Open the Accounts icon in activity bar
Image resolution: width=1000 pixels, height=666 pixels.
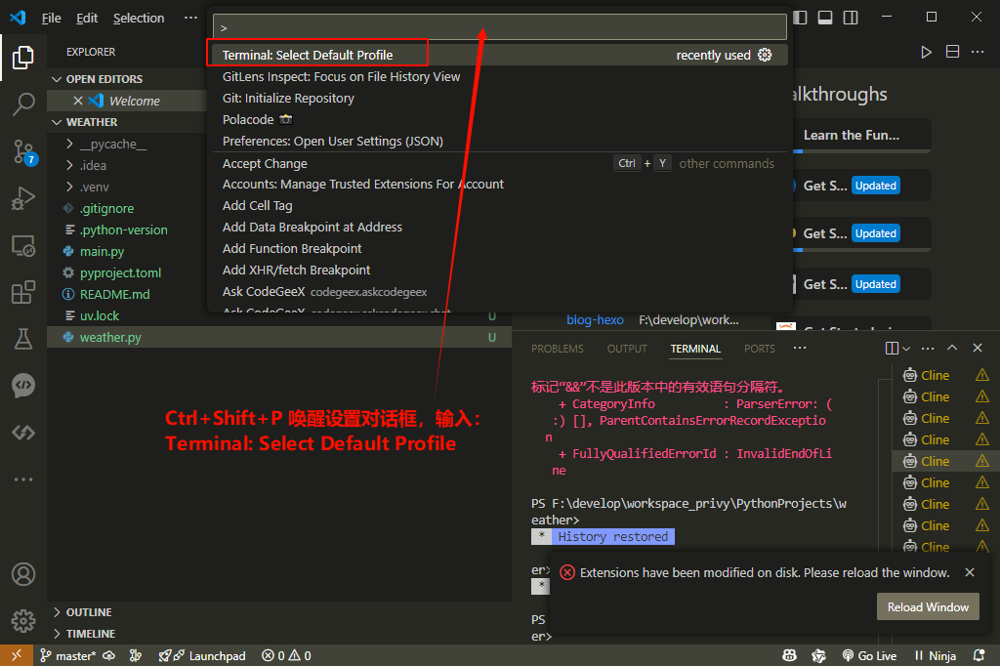[x=23, y=574]
